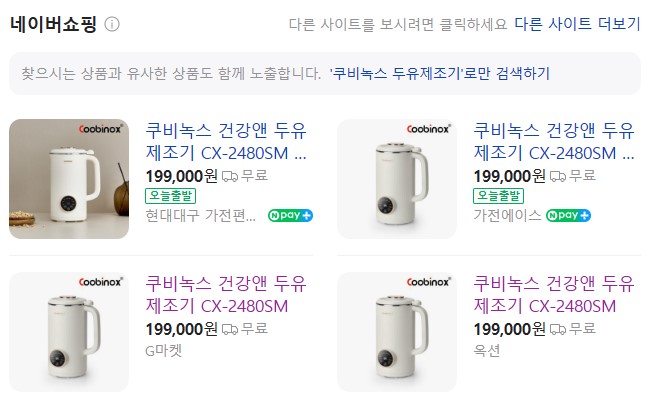Open 현대대구 product title link
Screen dimensions: 657x405
tap(226, 142)
